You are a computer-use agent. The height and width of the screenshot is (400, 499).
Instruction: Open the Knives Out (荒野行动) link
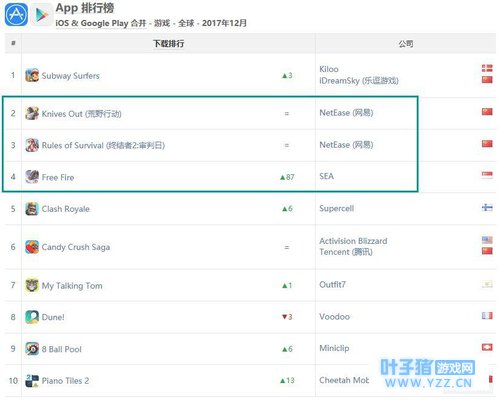pos(81,114)
